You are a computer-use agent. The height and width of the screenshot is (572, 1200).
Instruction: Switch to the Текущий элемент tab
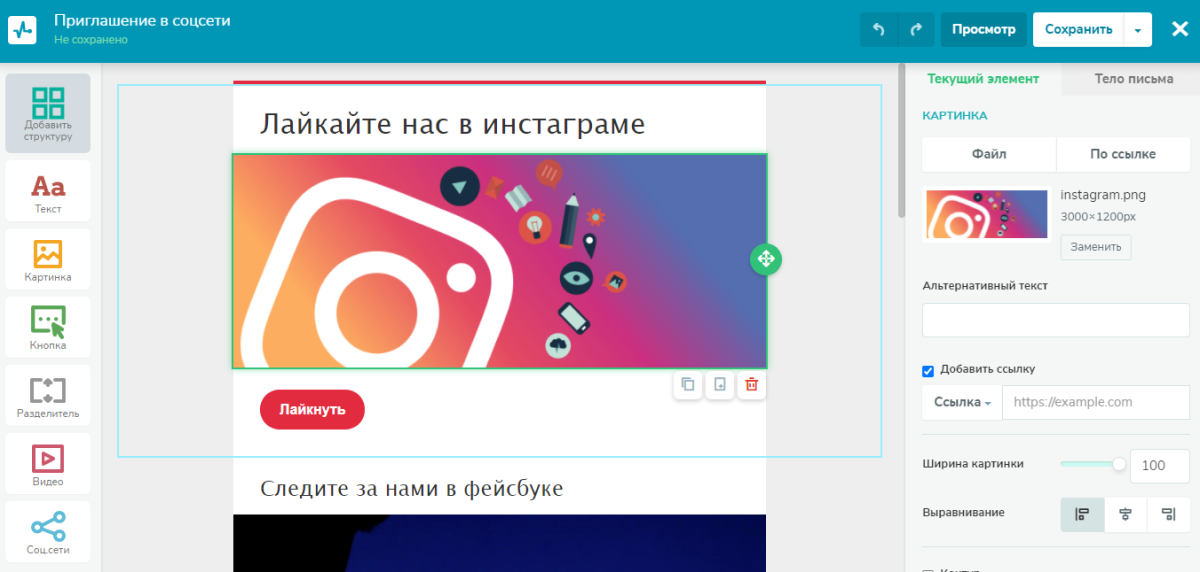983,79
